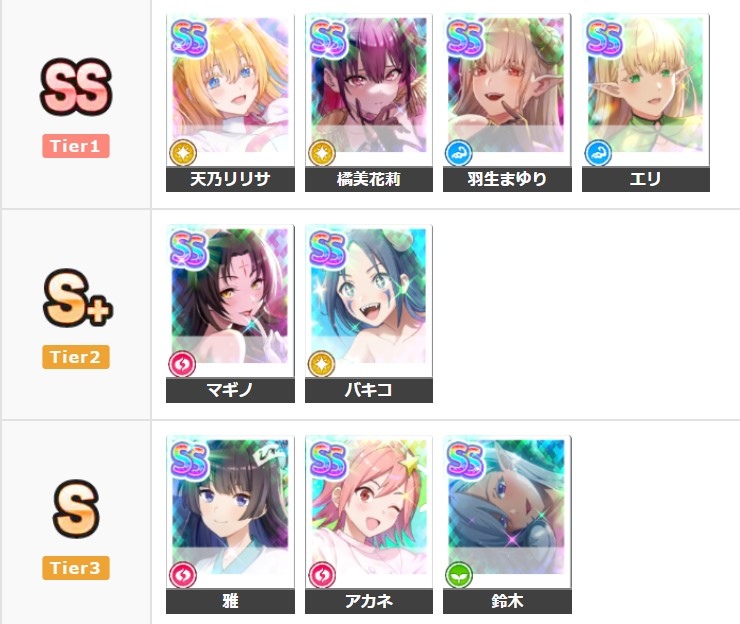Click the SS Tier1 rank icon
Viewport: 740px width, 624px height.
[76, 87]
